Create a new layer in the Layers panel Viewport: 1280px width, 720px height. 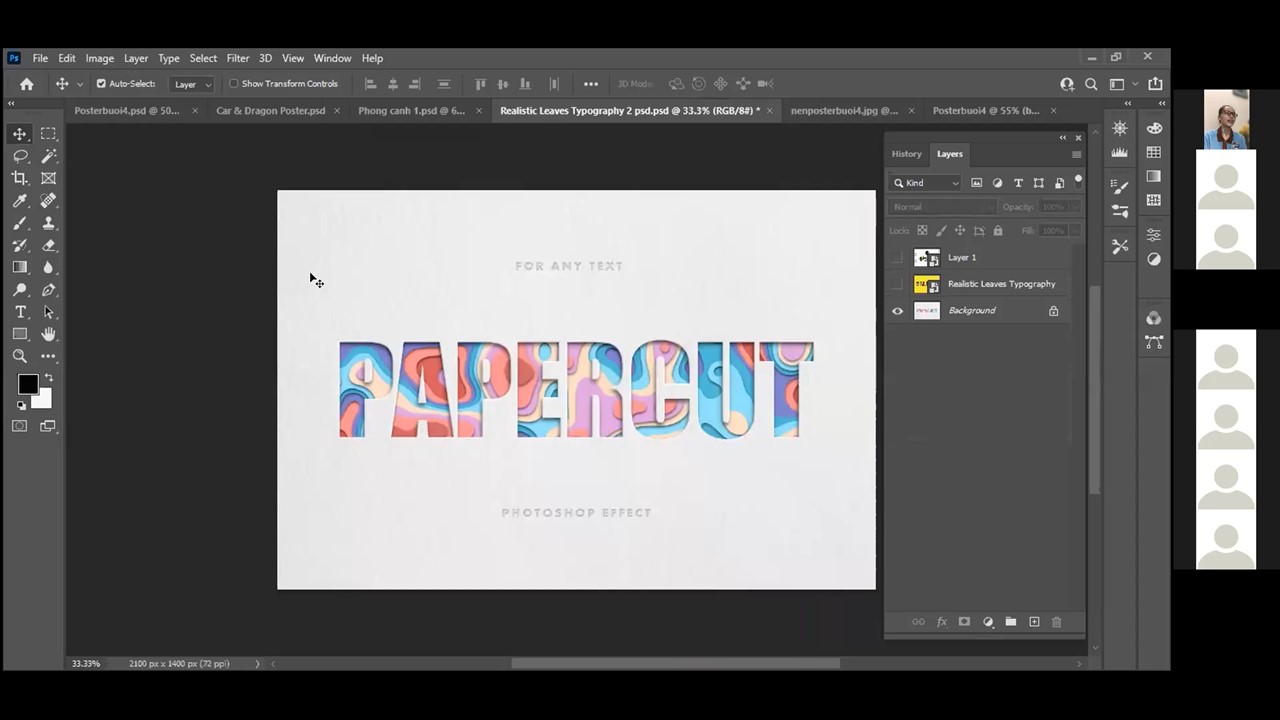pos(1034,622)
